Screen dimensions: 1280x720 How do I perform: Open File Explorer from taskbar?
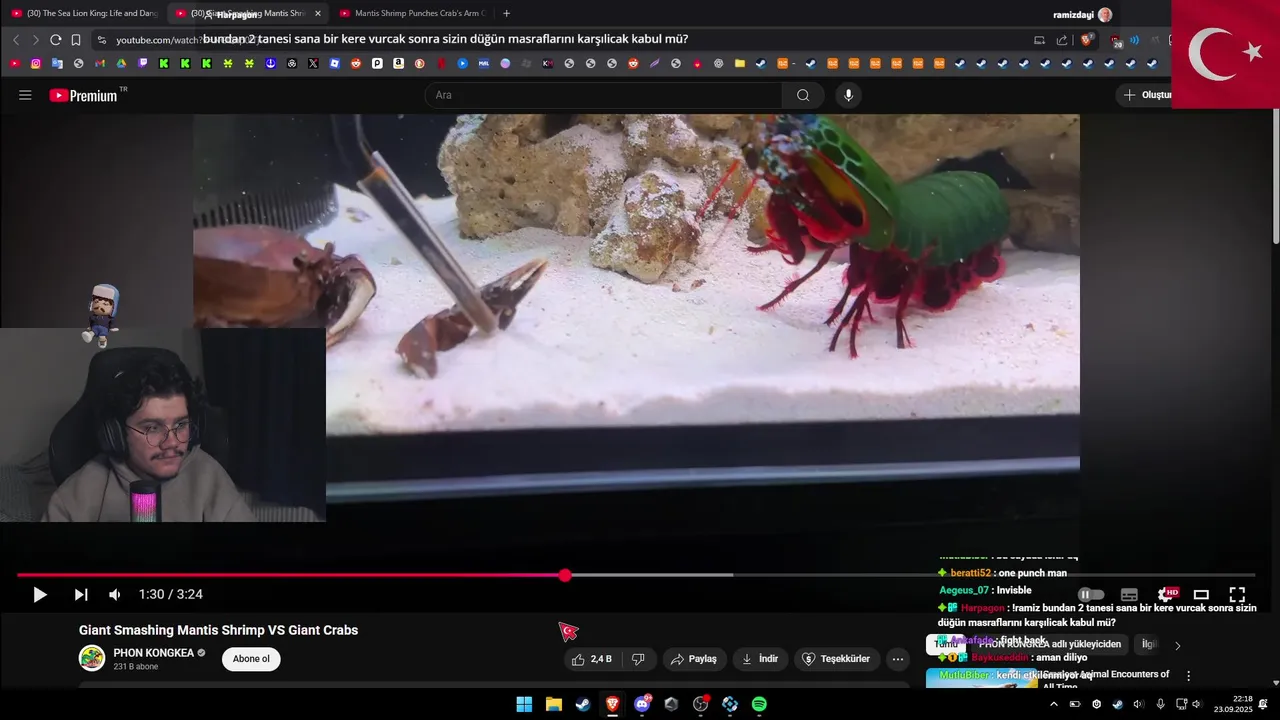(553, 704)
